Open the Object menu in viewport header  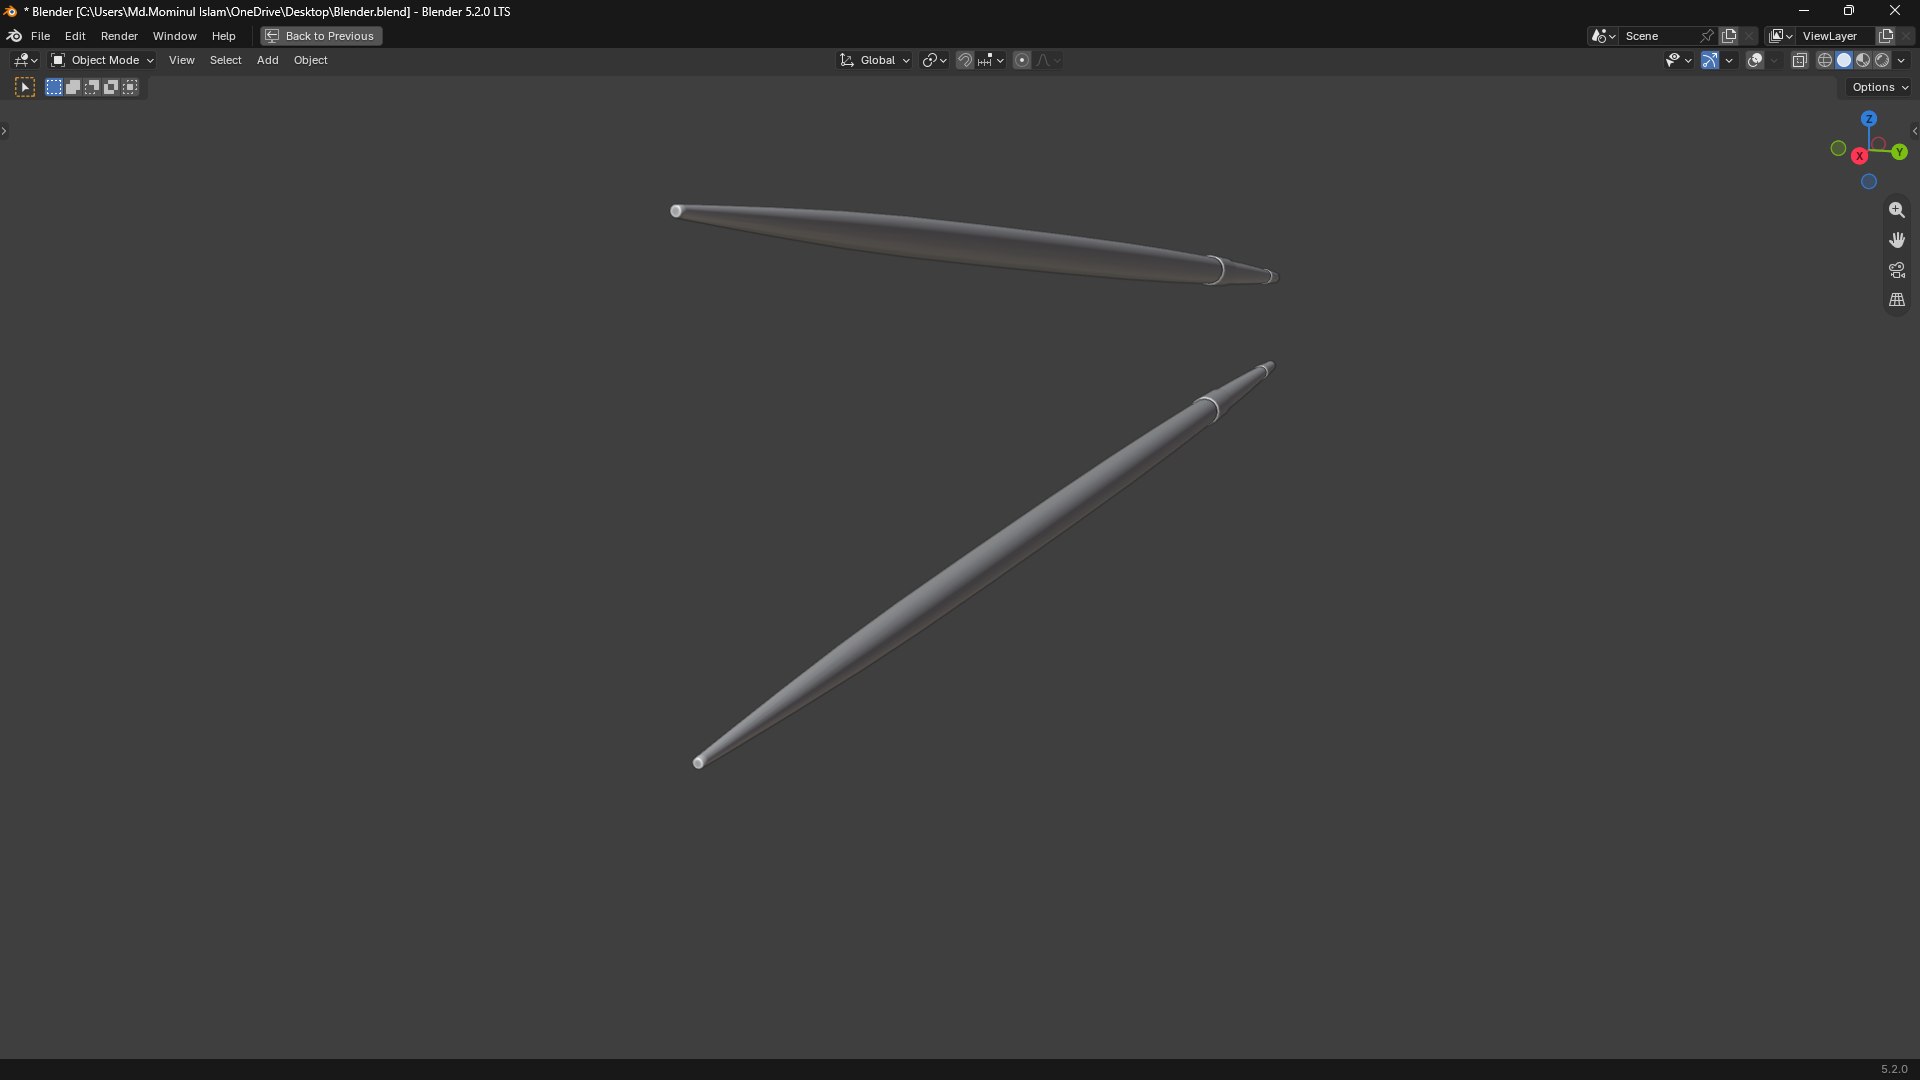tap(310, 61)
